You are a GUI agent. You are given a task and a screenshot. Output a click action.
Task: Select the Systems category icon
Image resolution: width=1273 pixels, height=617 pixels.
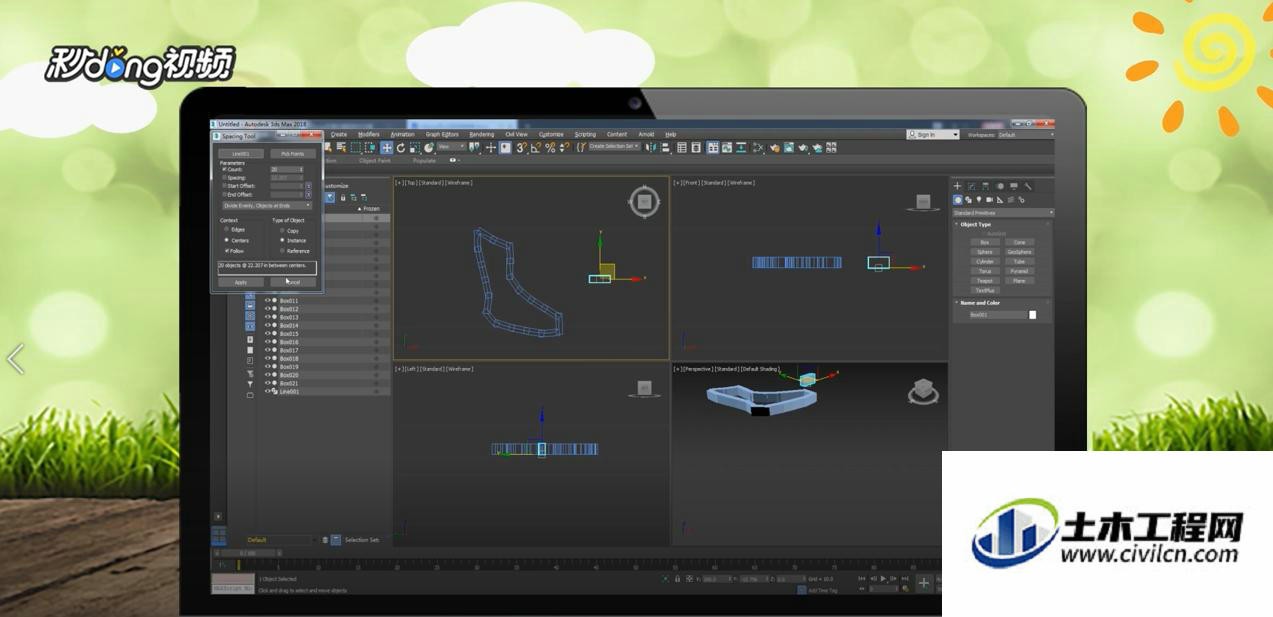tap(1022, 200)
